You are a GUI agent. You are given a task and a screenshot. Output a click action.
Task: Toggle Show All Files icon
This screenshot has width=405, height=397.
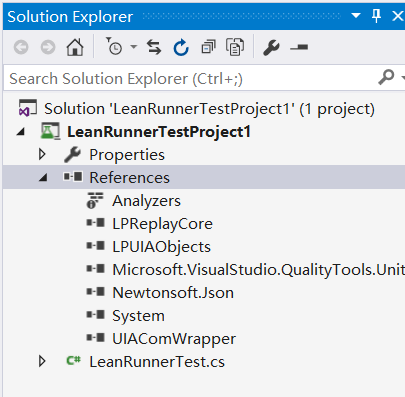pyautogui.click(x=235, y=47)
